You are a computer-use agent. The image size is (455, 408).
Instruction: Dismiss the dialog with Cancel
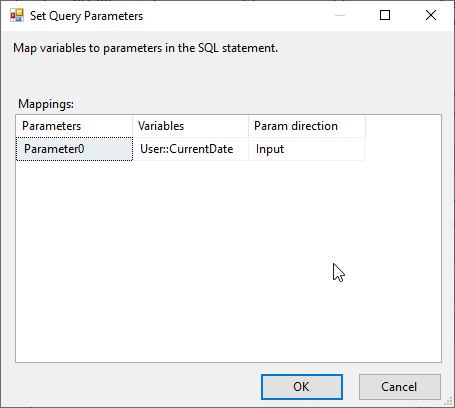pos(400,387)
